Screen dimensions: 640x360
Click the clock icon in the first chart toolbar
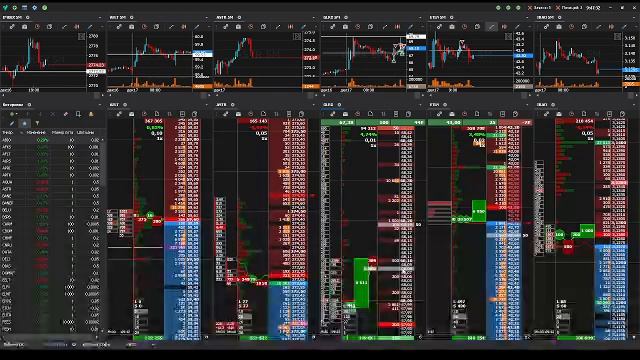click(x=37, y=27)
